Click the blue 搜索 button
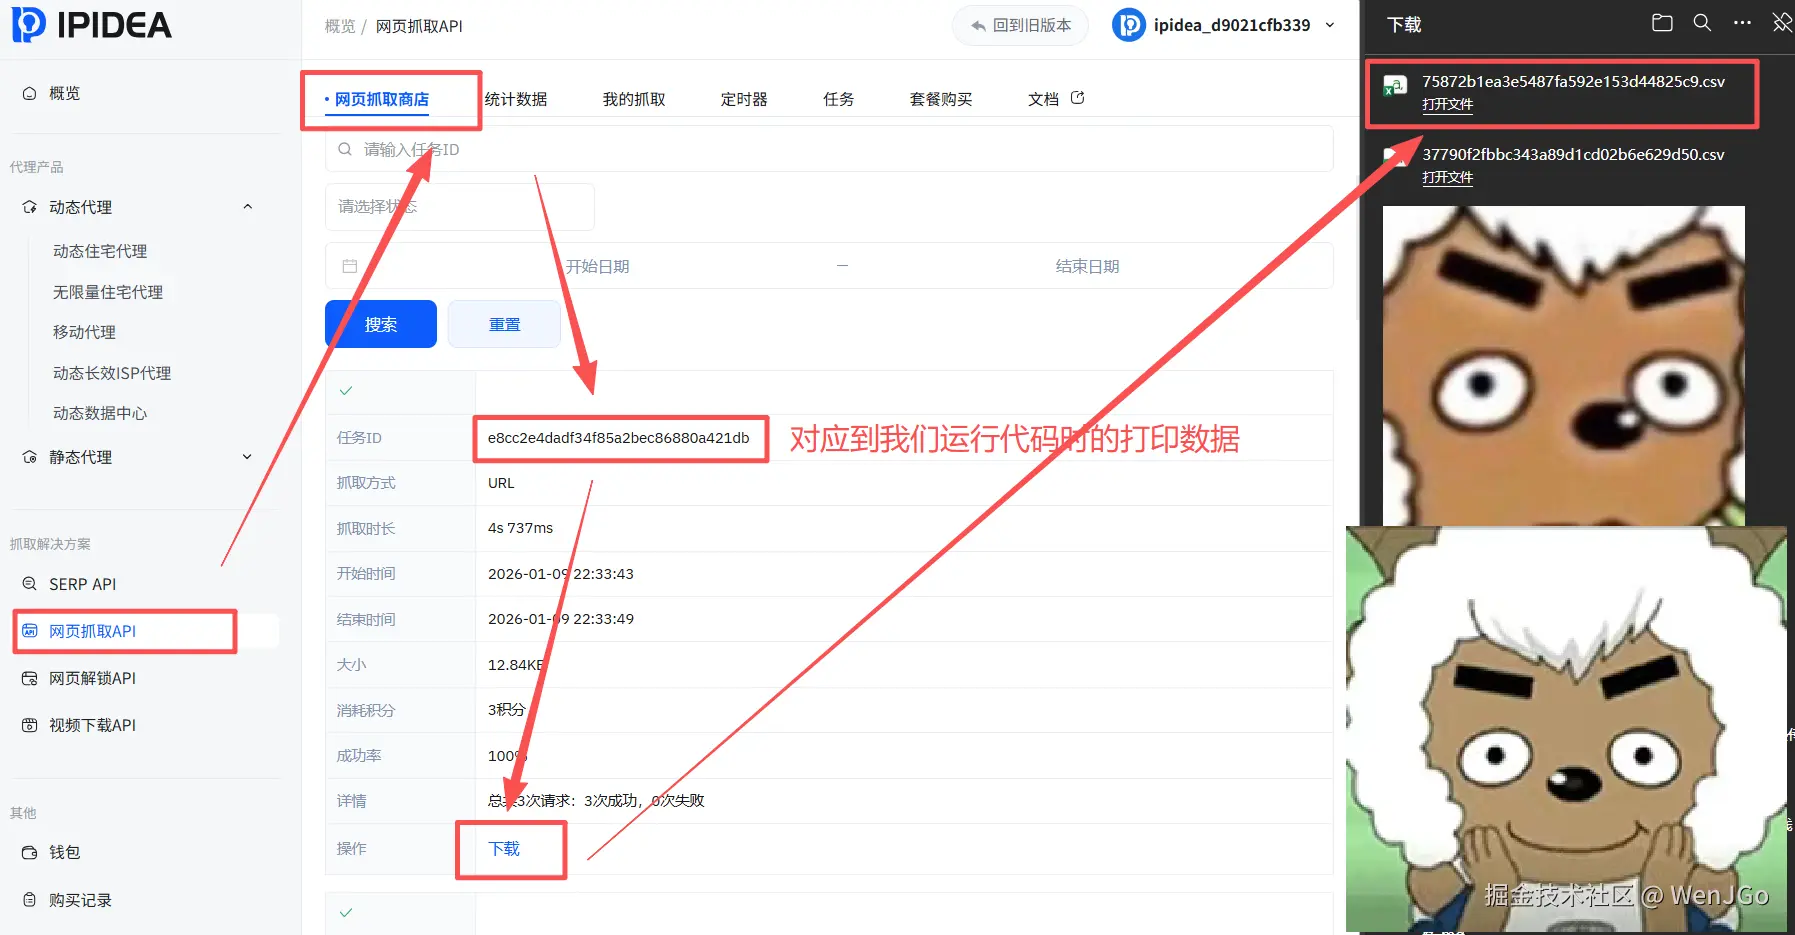 click(x=381, y=324)
